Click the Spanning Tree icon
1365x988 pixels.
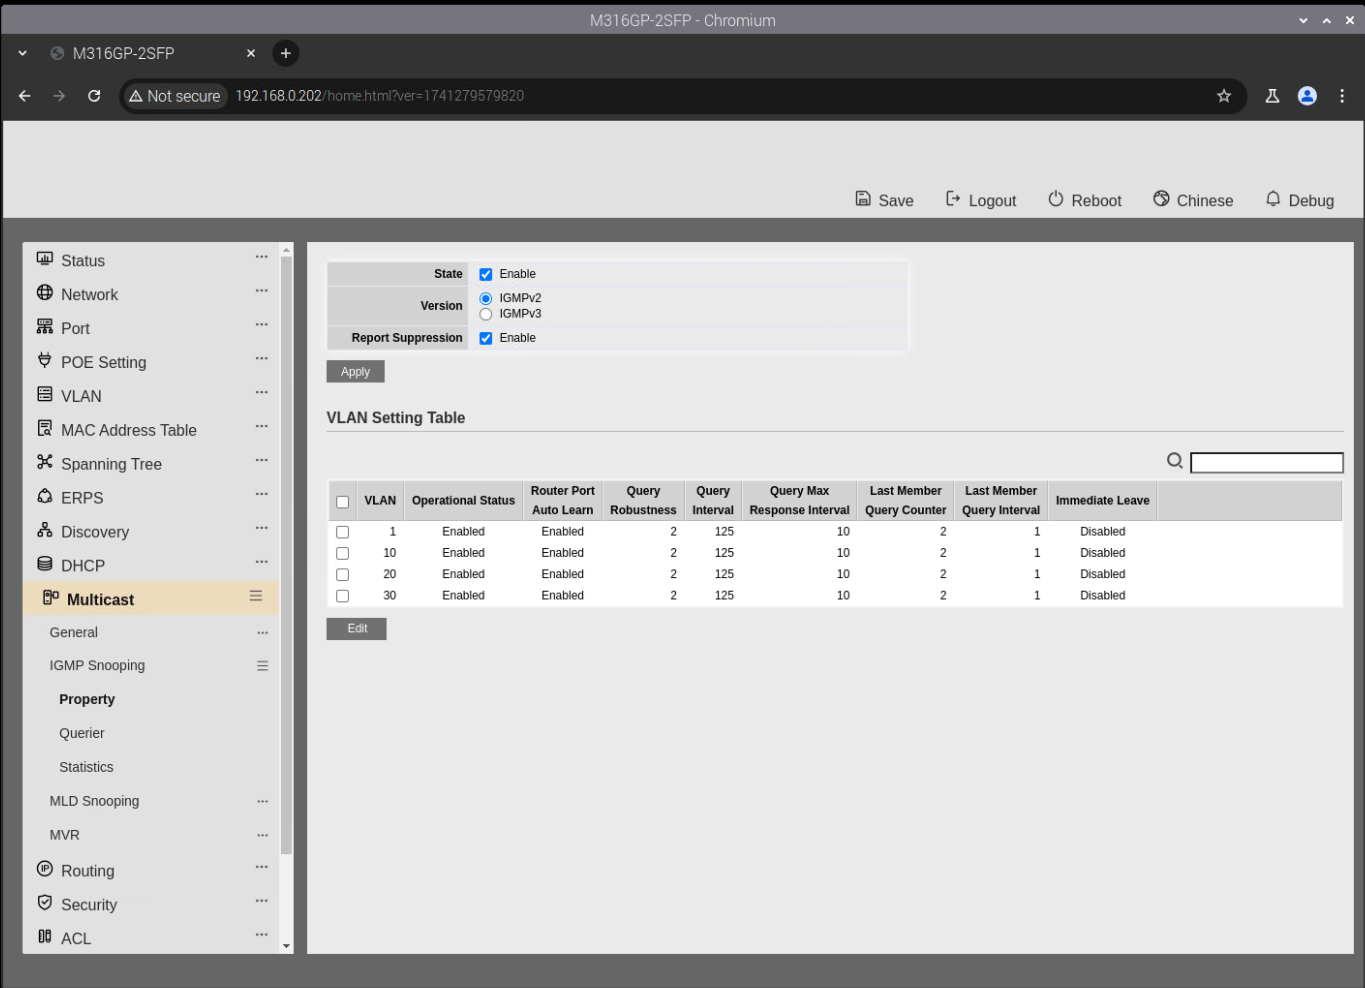[45, 462]
